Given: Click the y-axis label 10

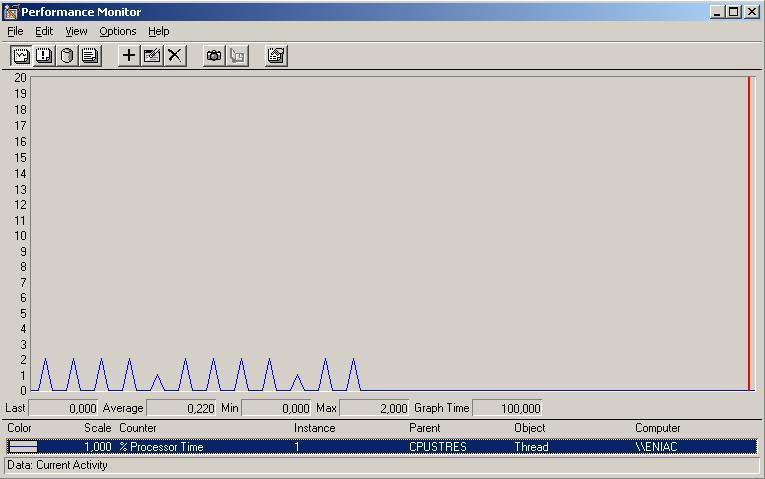Looking at the screenshot, I should tap(20, 236).
